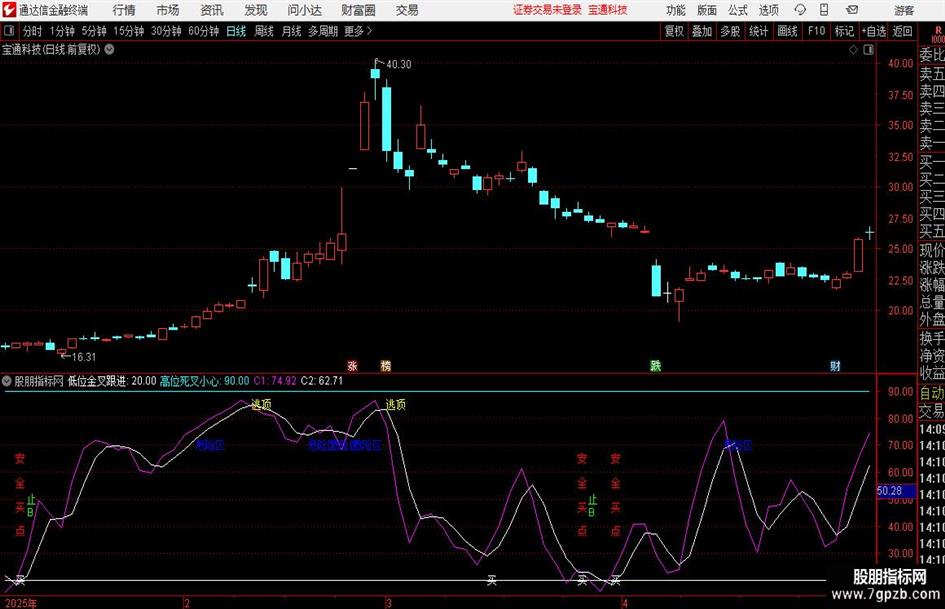The height and width of the screenshot is (609, 945).
Task: Click the 涨 event marker below the candles
Action: pos(353,365)
